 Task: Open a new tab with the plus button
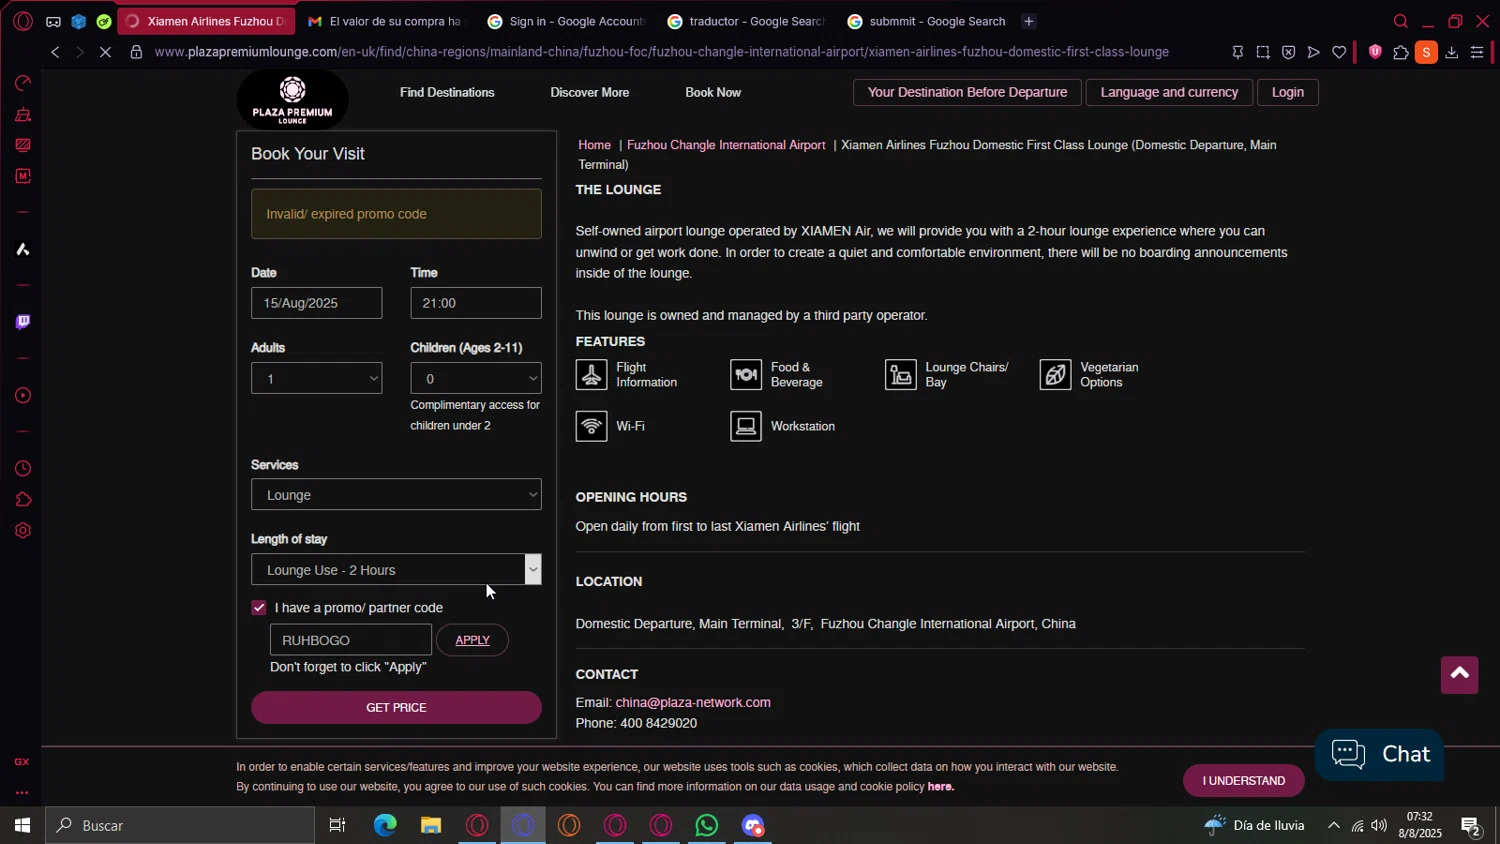click(x=1029, y=21)
